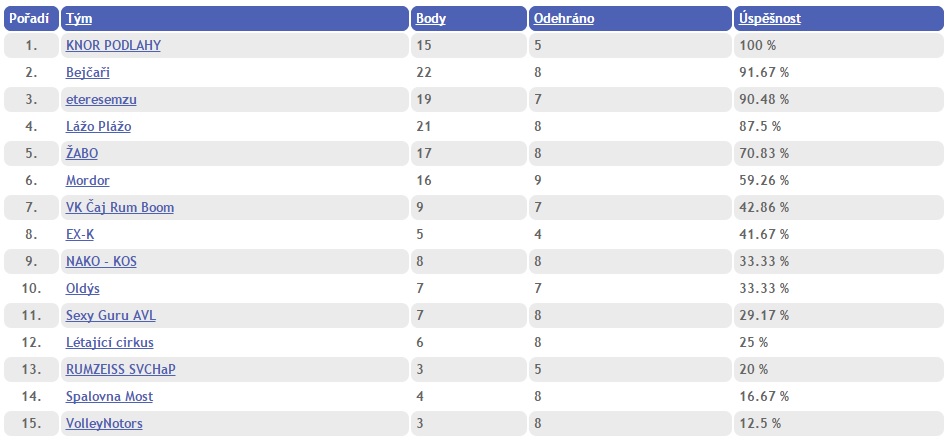Sort by Odehráno column header
946x440 pixels.
(564, 19)
